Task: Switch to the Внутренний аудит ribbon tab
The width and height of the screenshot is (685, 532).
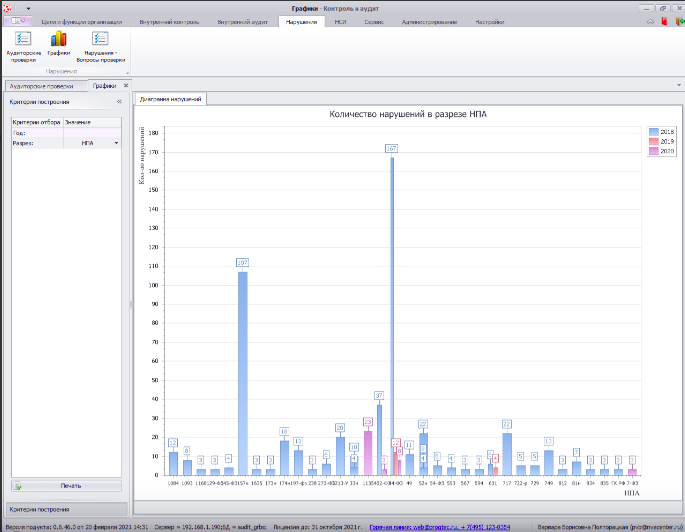Action: [242, 22]
